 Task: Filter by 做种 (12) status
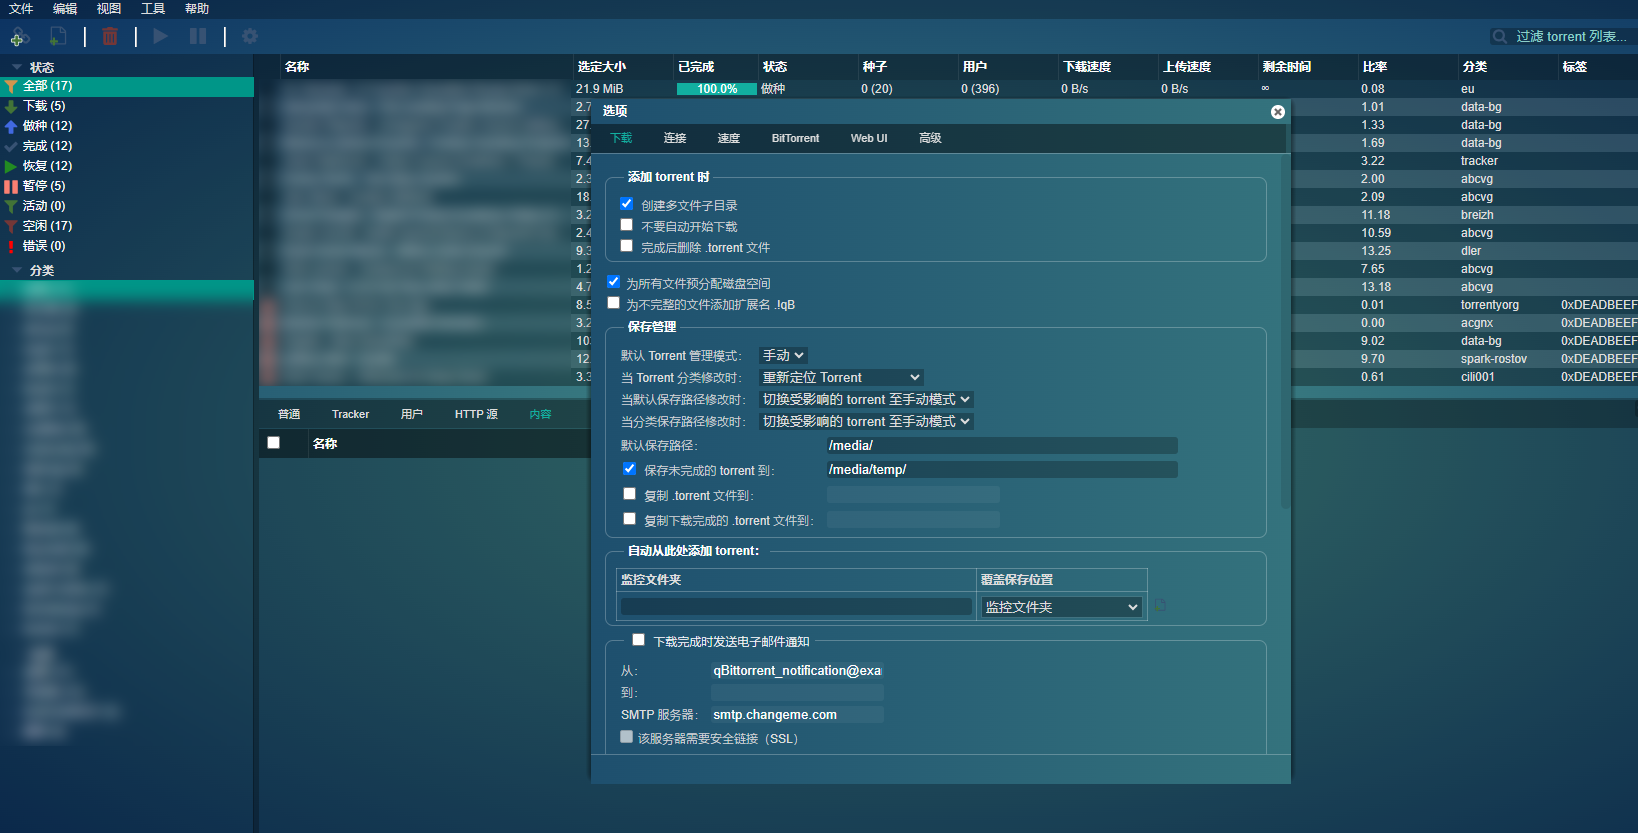coord(47,126)
